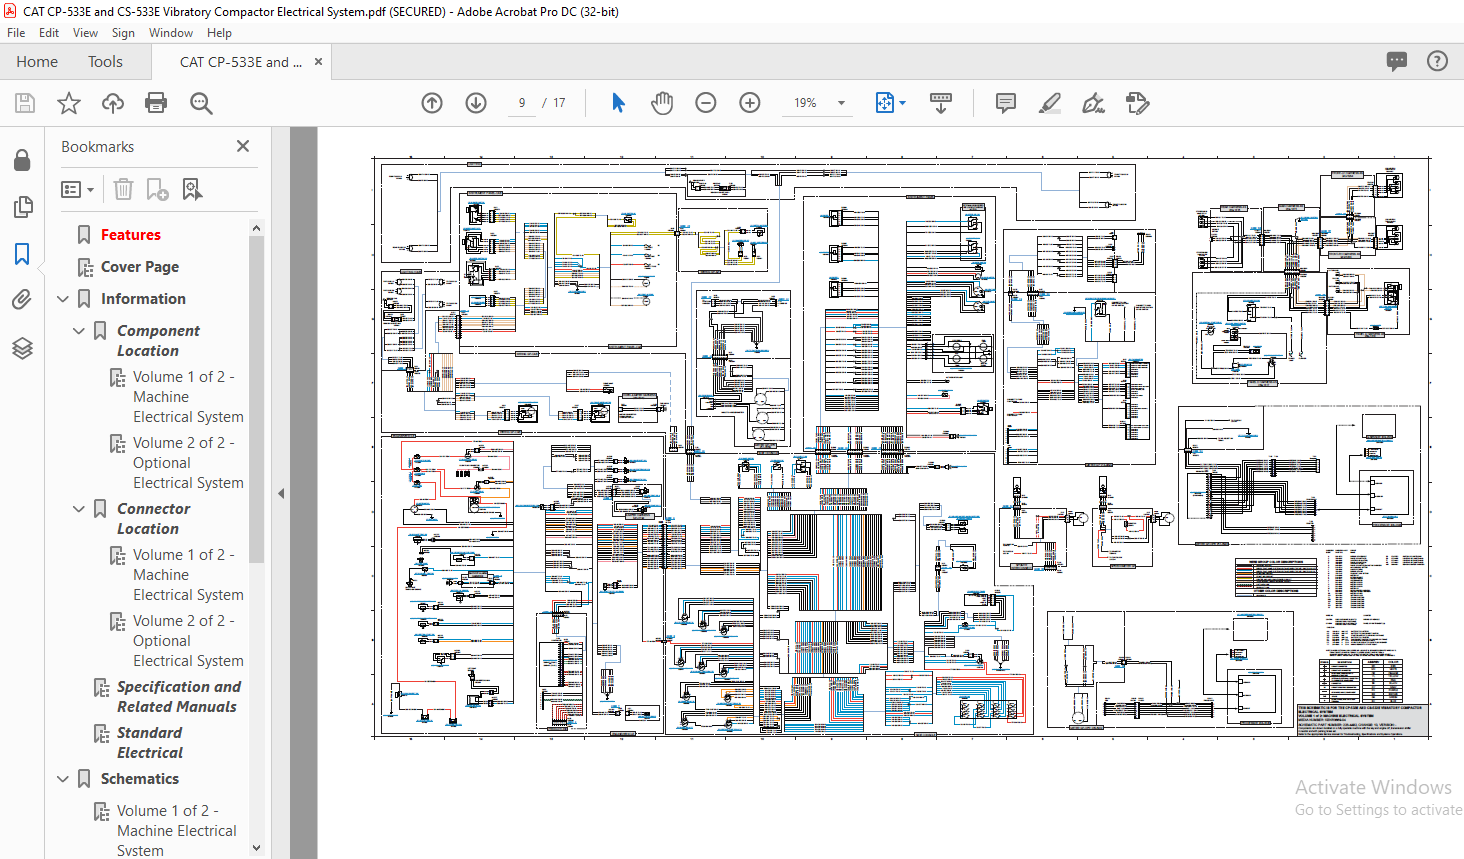Open the attachments paperclip panel

22,300
